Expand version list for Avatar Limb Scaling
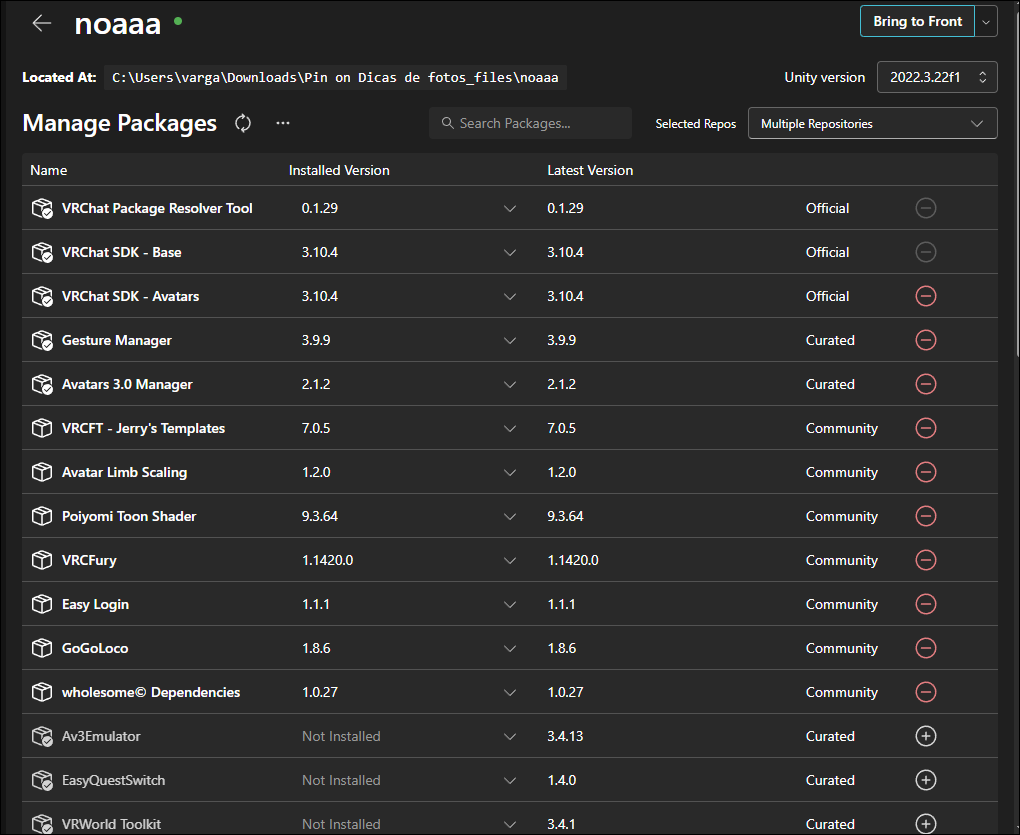Image resolution: width=1020 pixels, height=835 pixels. coord(509,472)
